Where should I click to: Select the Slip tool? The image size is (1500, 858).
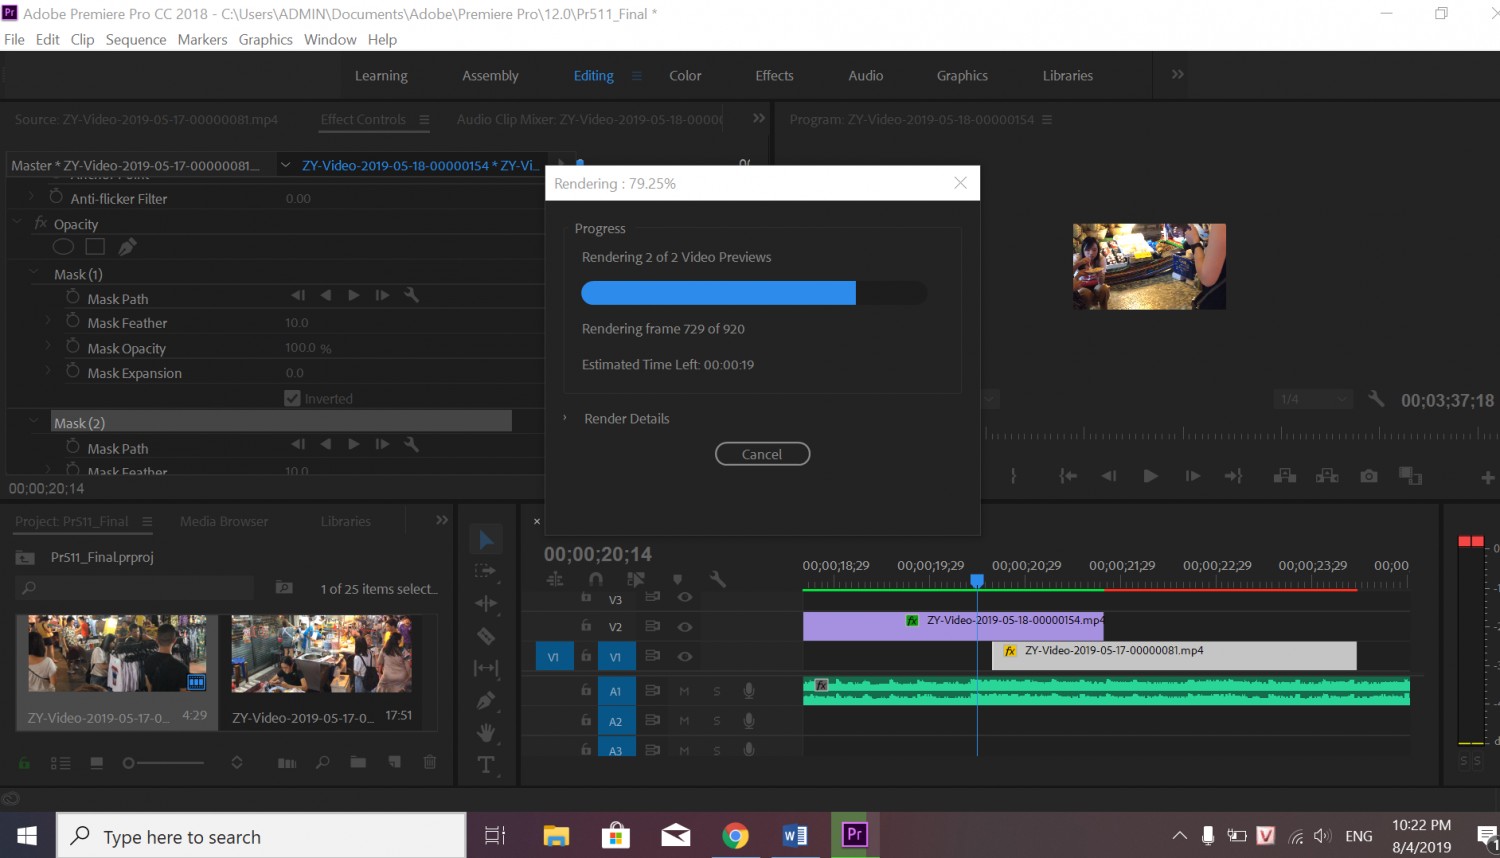486,668
